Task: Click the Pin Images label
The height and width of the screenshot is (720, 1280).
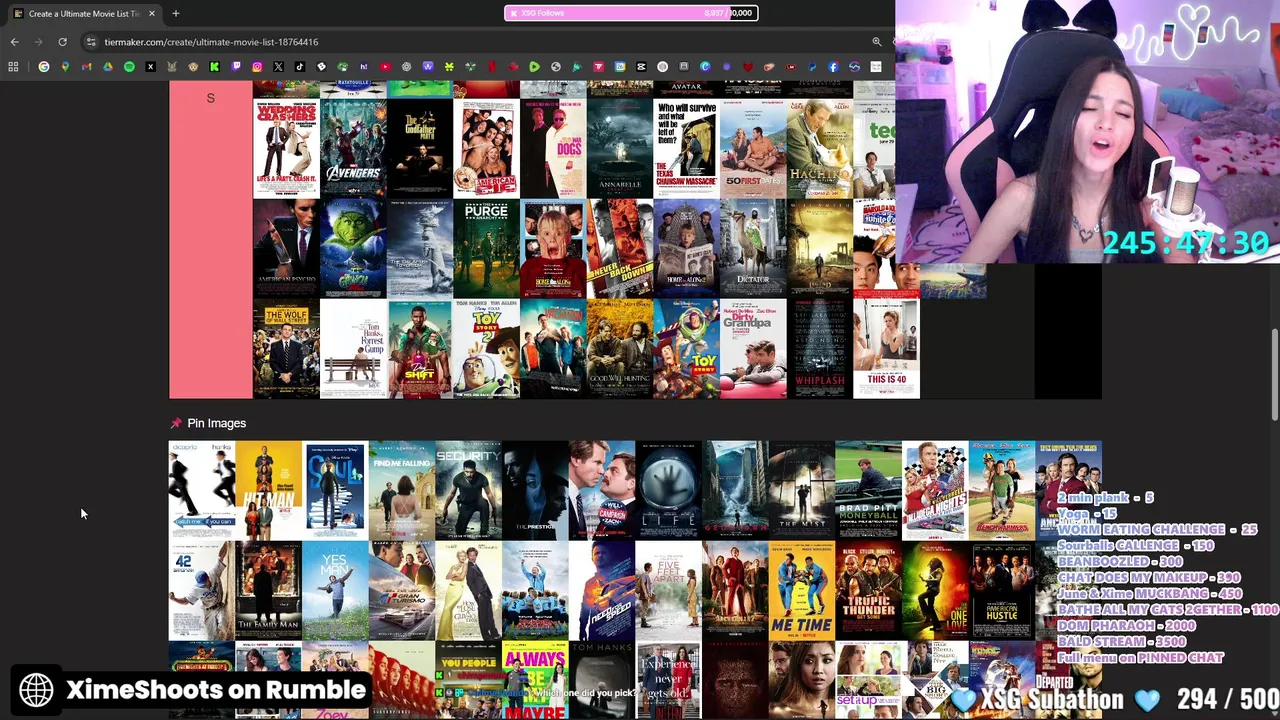Action: (x=216, y=423)
